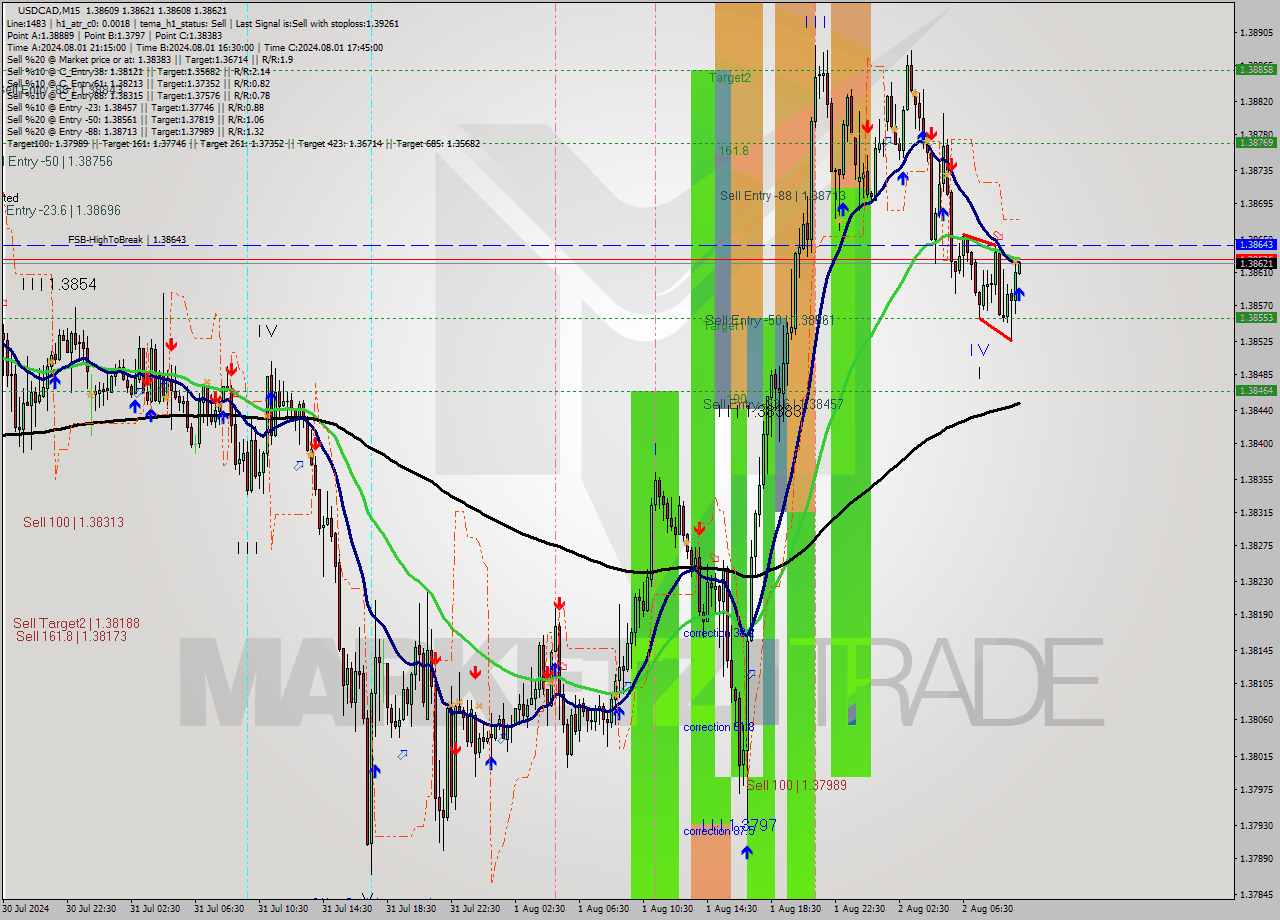
Task: Select the 'correction 61.8' label
Action: click(718, 727)
